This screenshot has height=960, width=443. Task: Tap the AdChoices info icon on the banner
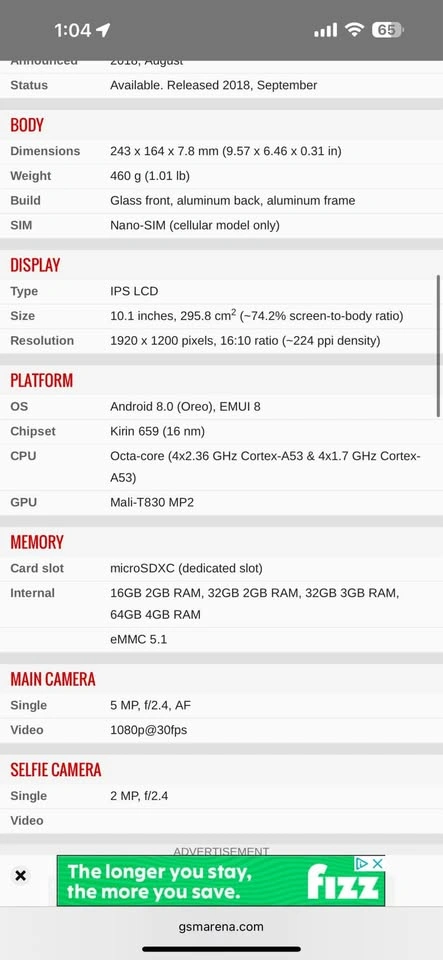[363, 863]
